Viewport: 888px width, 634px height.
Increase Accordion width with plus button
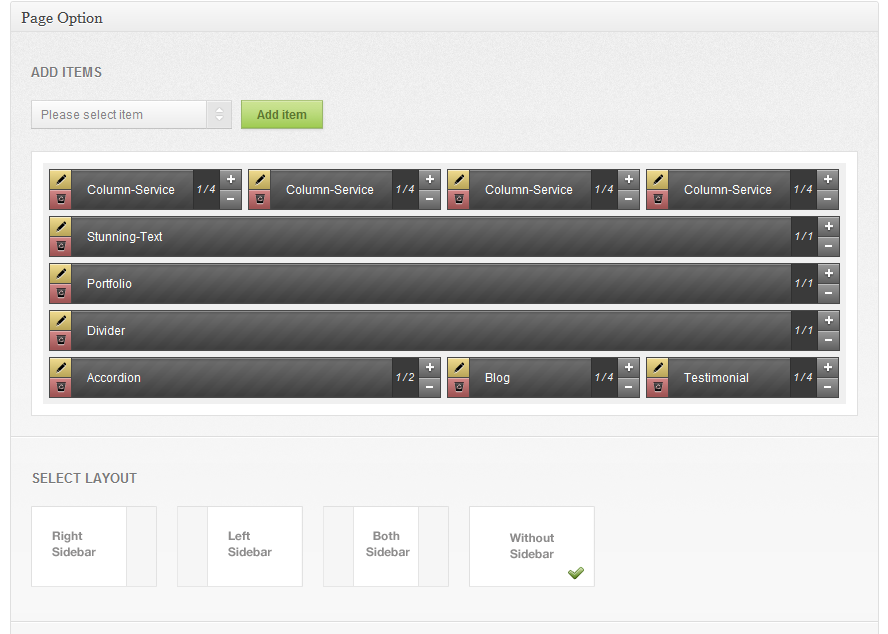[429, 367]
